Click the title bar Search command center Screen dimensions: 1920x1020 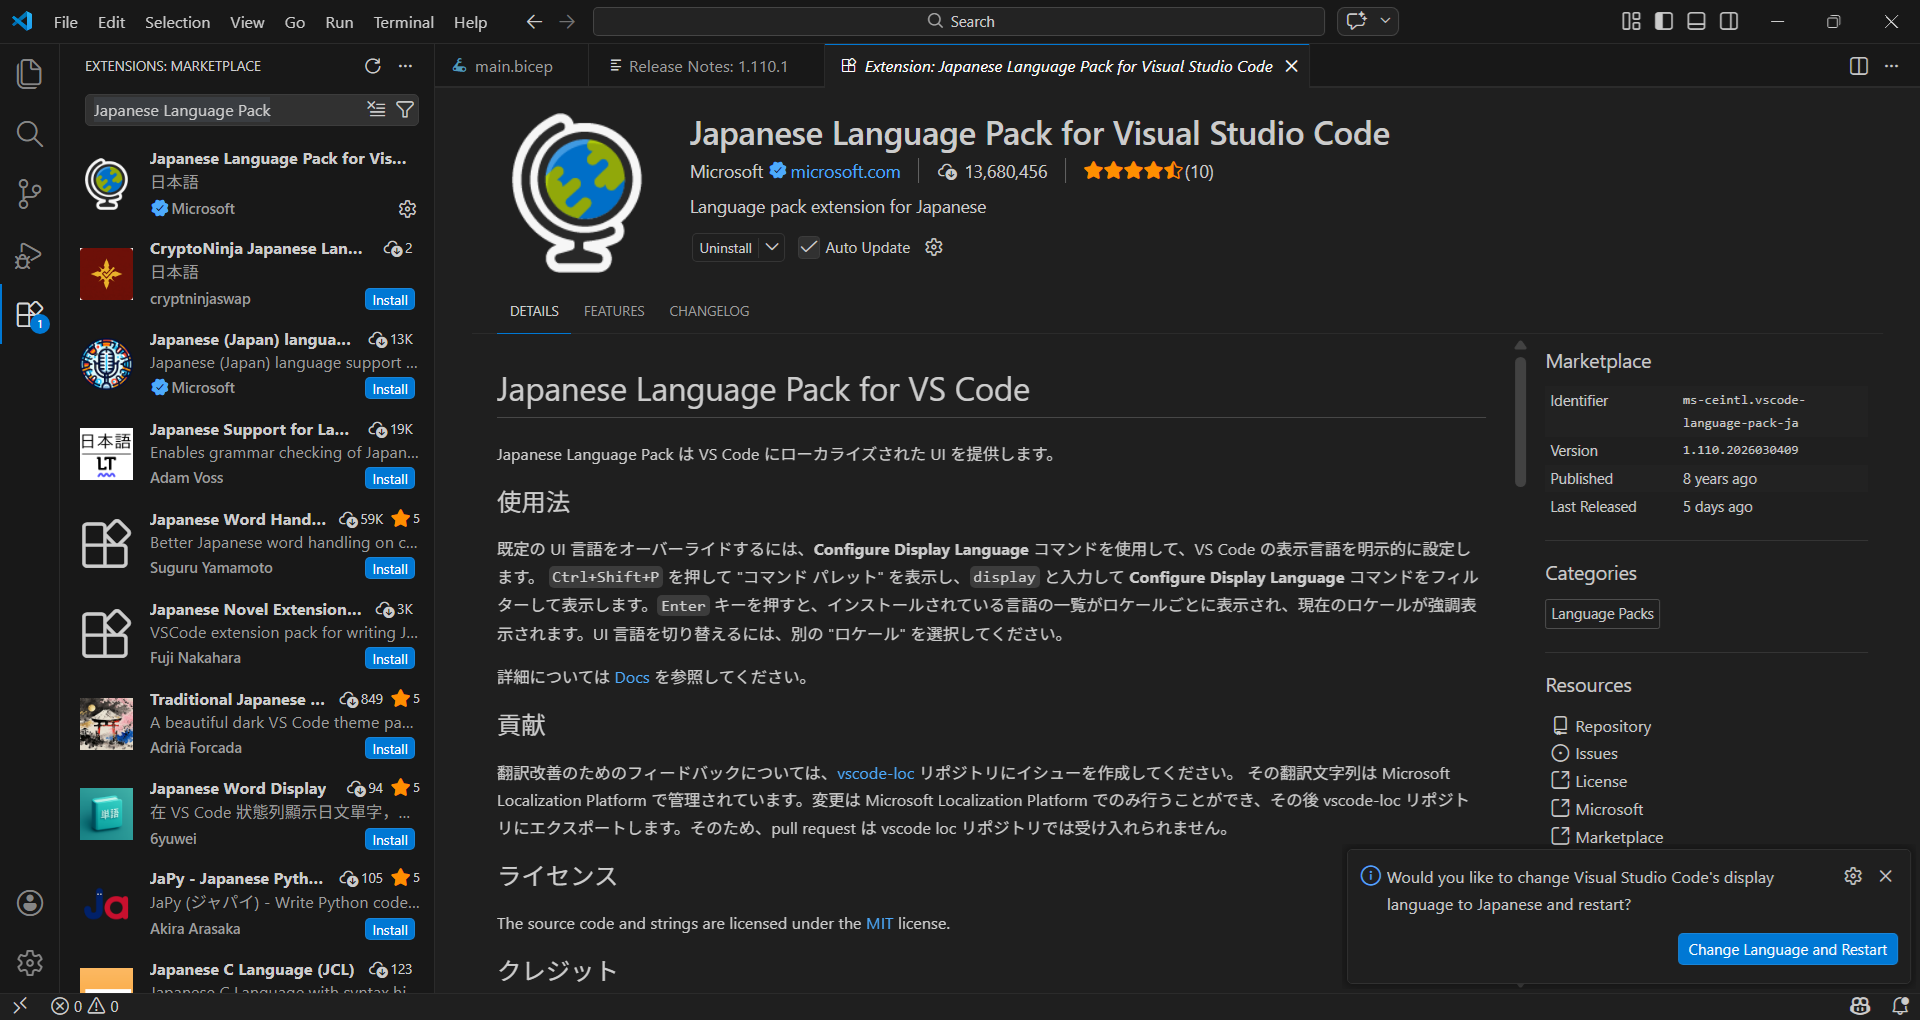point(959,21)
